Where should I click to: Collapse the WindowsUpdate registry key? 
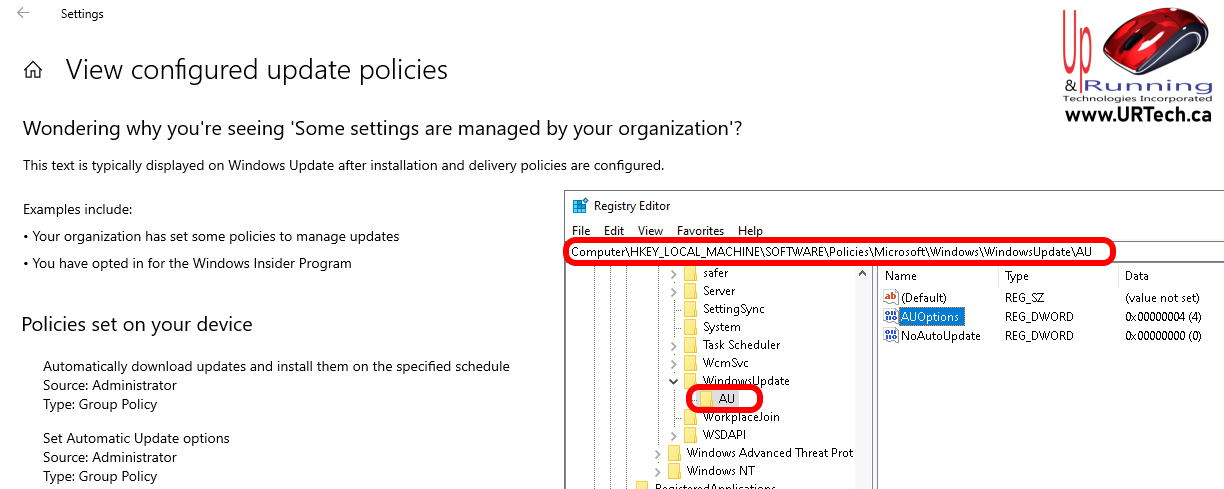673,381
